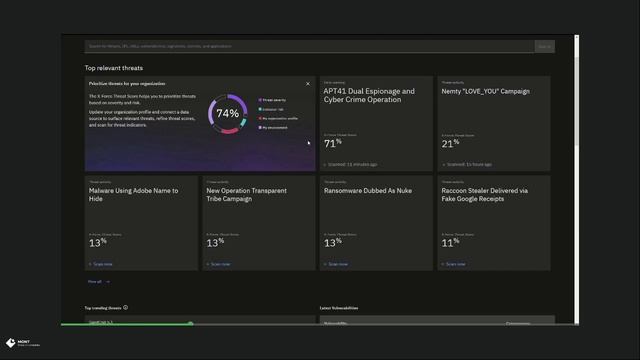Click the Prioritize threats banner title
The height and width of the screenshot is (360, 640).
pos(127,84)
